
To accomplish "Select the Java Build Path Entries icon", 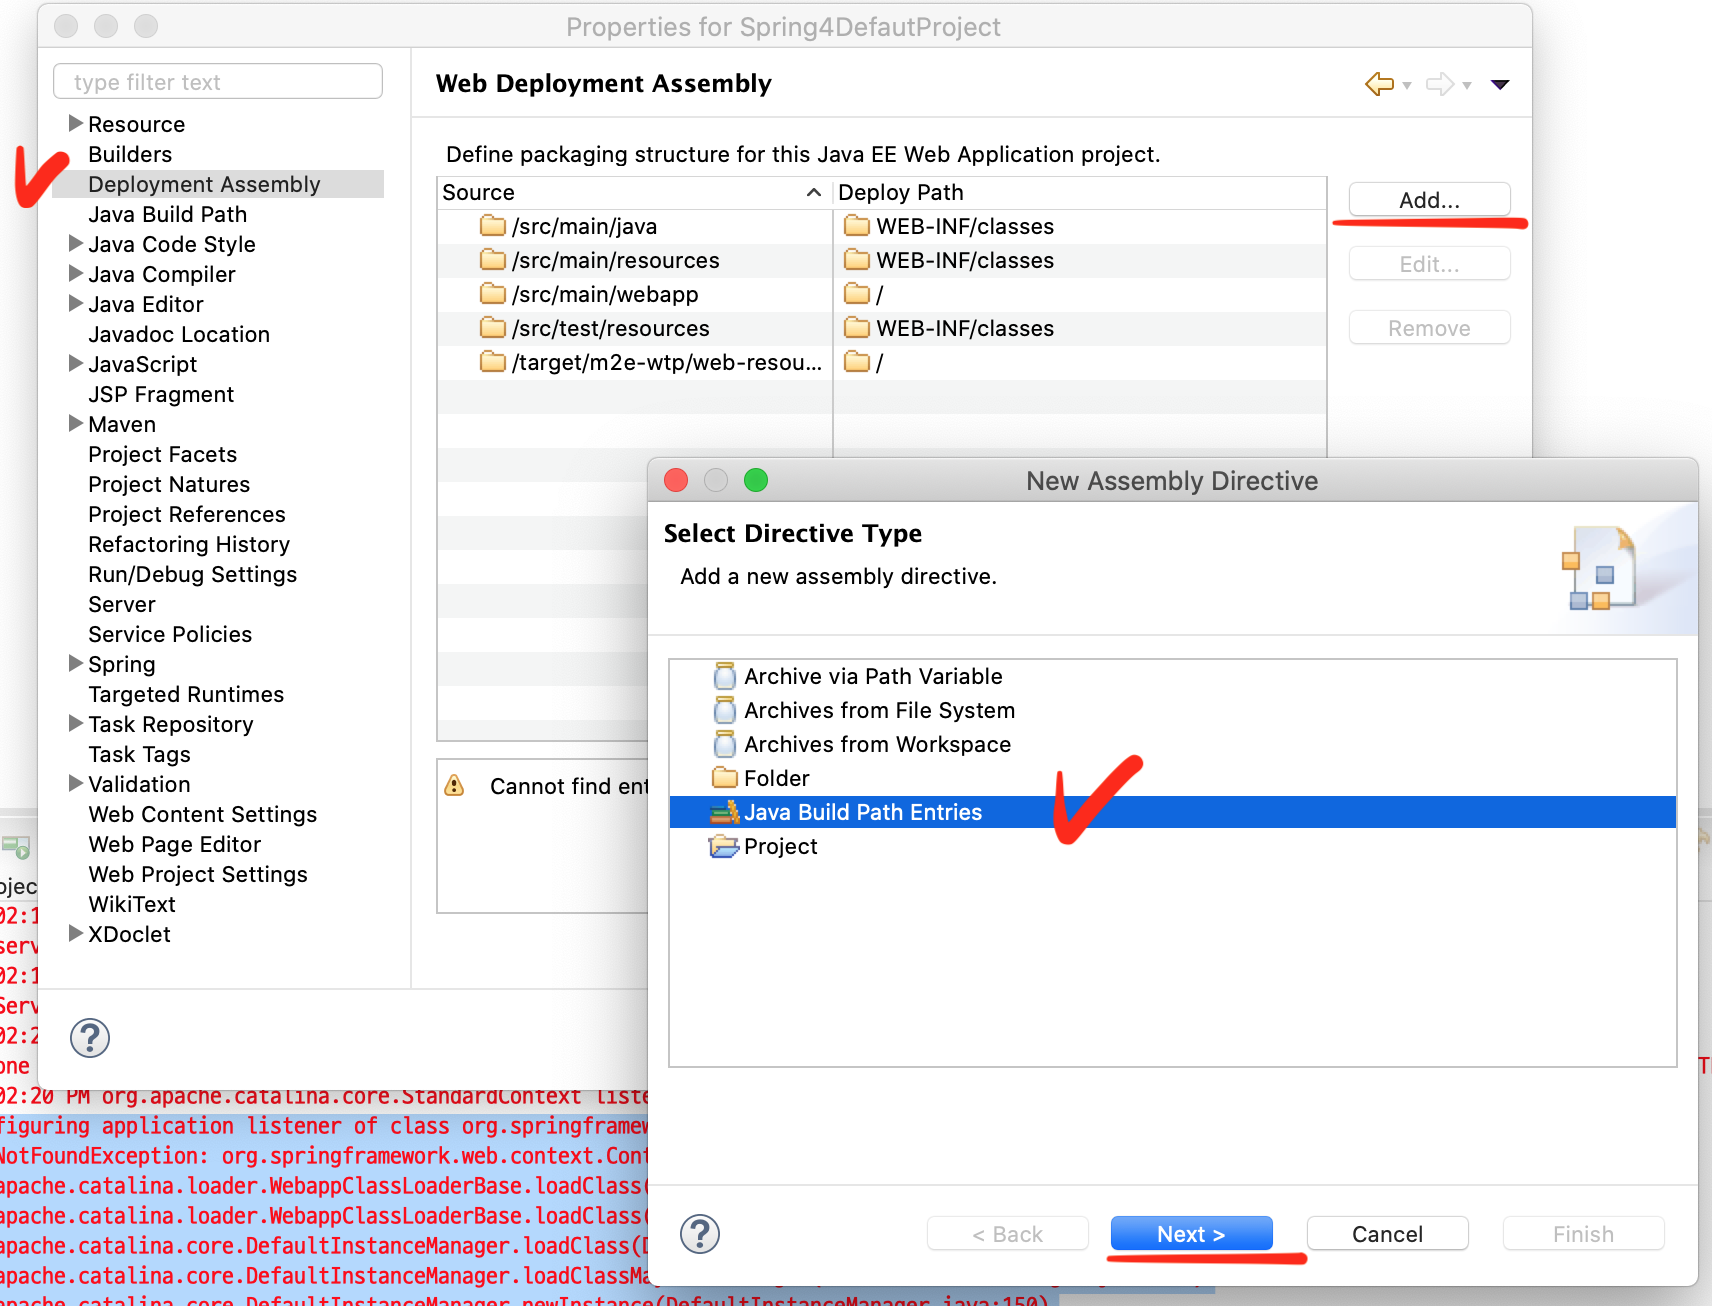I will pos(725,812).
